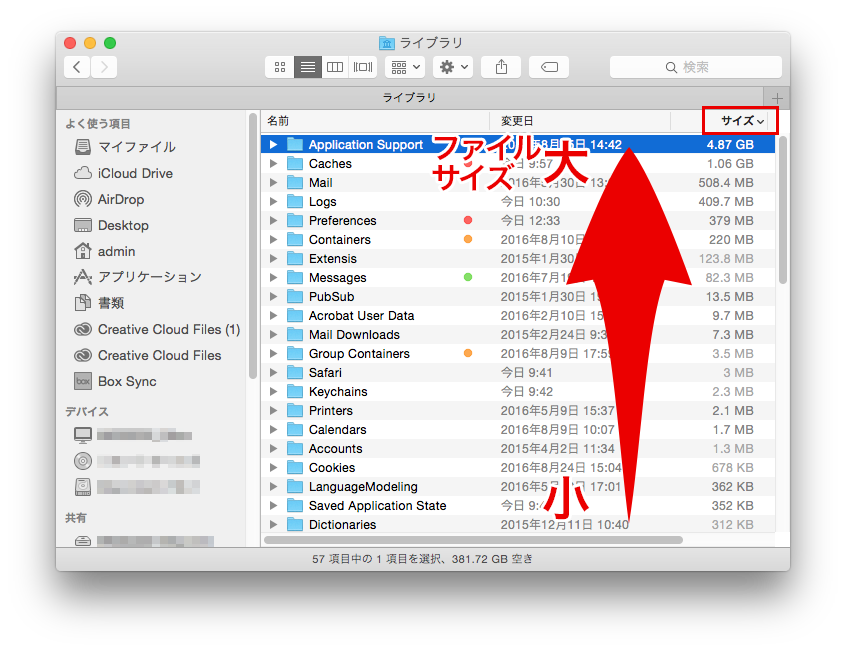Select the Messages folder icon

pos(295,277)
